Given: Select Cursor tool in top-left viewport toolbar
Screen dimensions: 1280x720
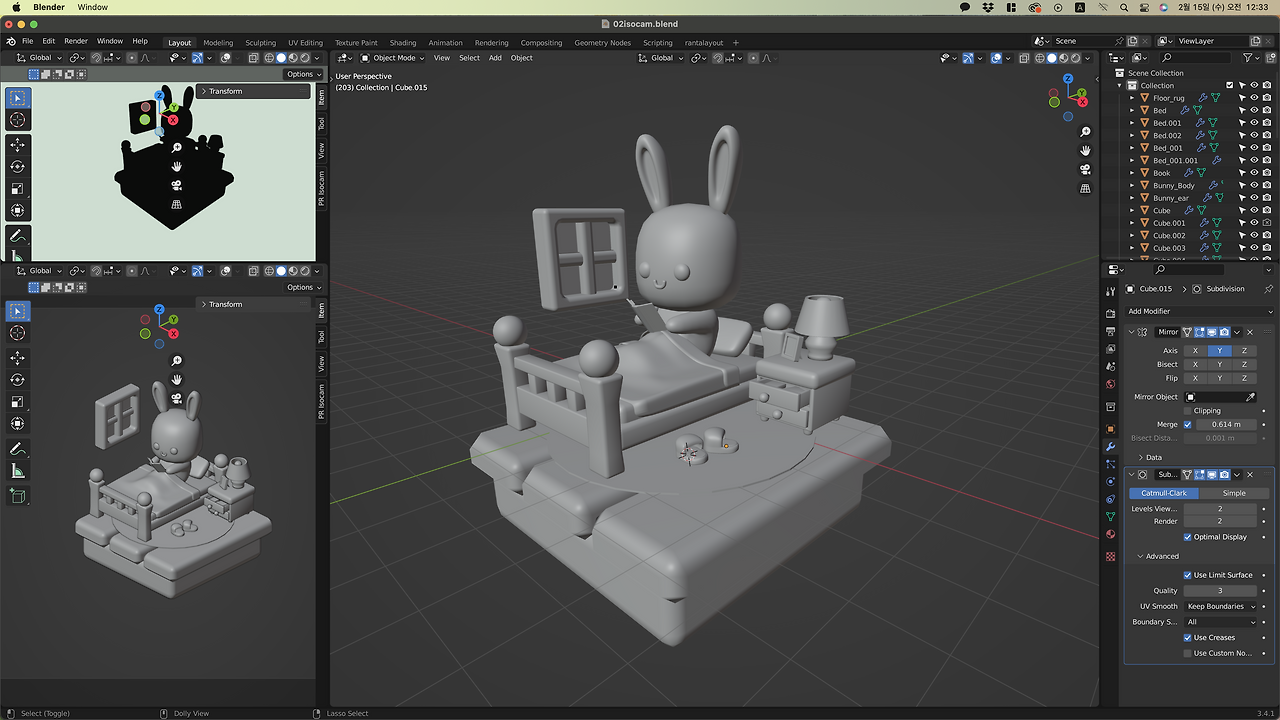Looking at the screenshot, I should pyautogui.click(x=17, y=120).
